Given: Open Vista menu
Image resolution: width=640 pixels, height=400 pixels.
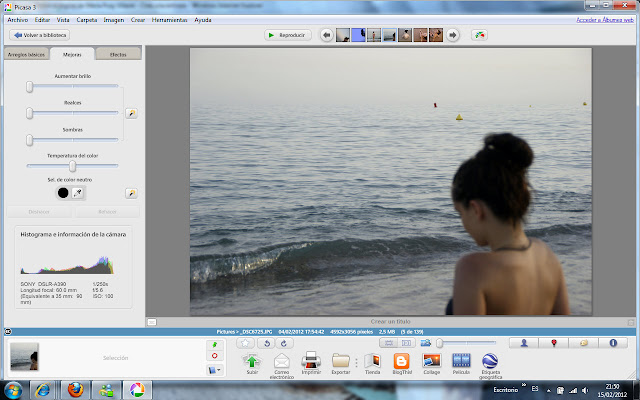Looking at the screenshot, I should pos(63,20).
